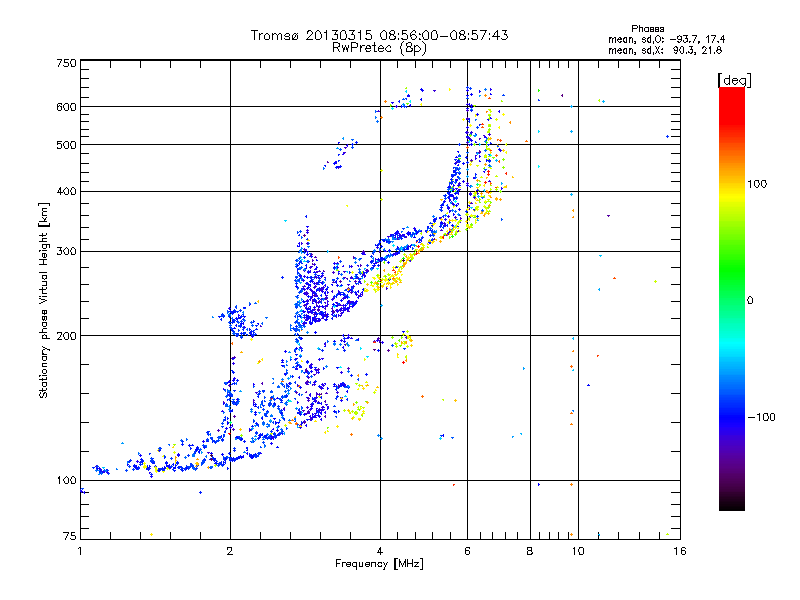The image size is (800, 600).
Task: Click the x-axis tick label '8'
Action: coord(530,551)
